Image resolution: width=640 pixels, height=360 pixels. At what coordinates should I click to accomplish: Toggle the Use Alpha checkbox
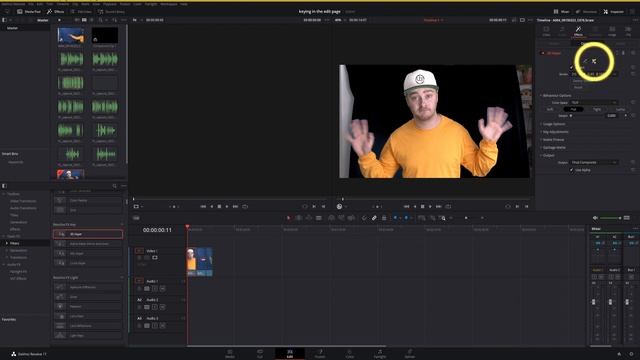(572, 170)
